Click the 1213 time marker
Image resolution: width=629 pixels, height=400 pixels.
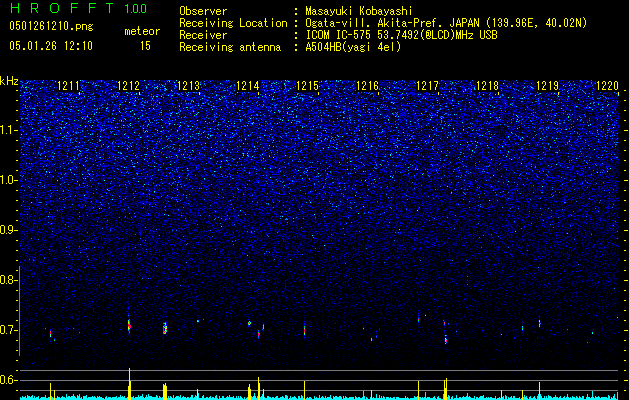click(188, 86)
